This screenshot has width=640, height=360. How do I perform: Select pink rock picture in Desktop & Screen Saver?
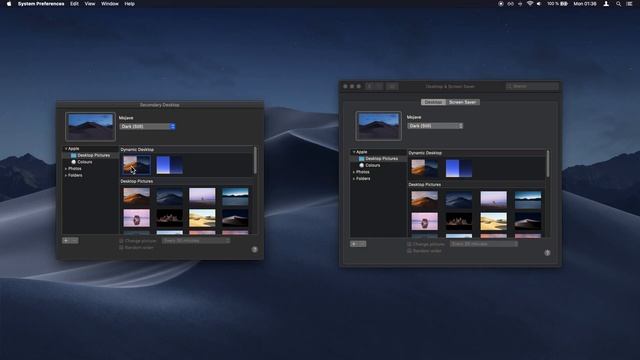click(x=424, y=222)
